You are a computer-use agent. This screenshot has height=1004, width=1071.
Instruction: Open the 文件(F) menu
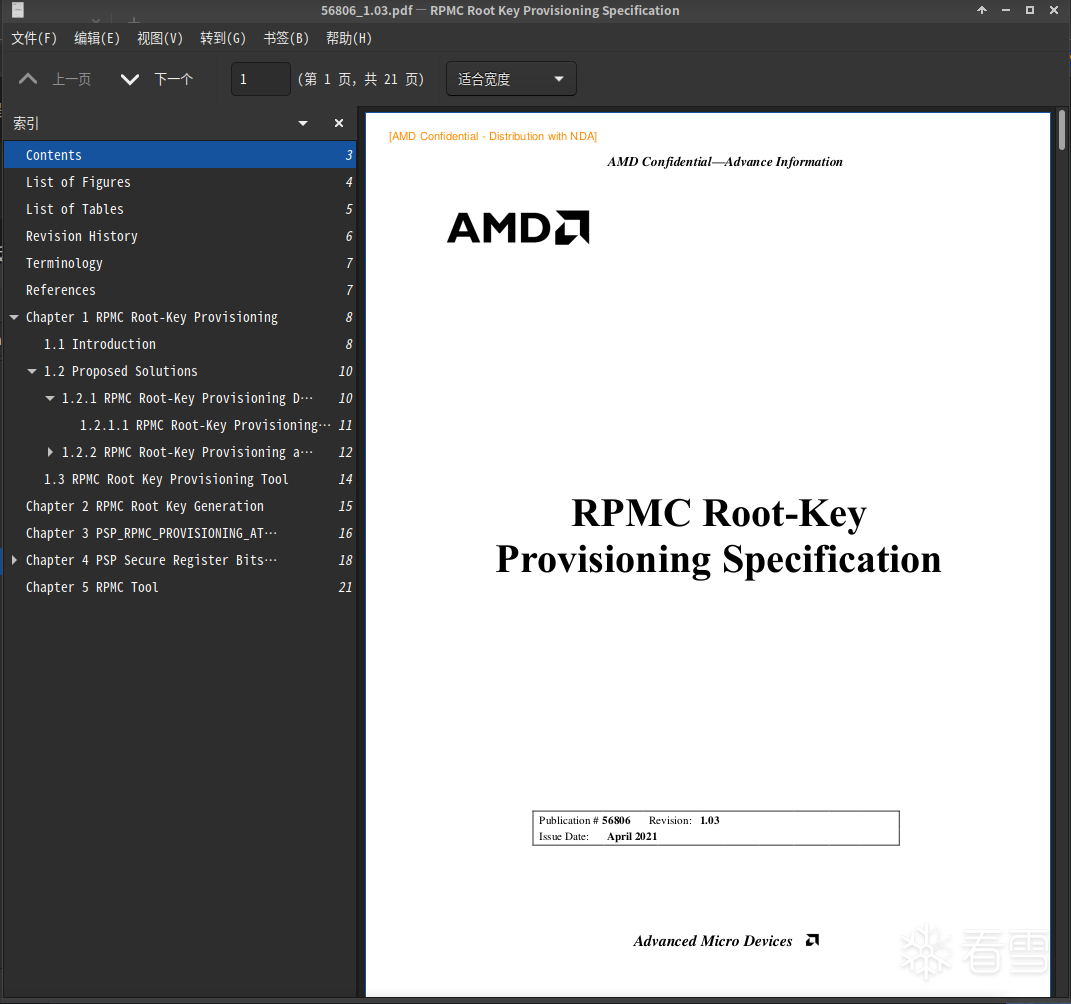pos(34,38)
